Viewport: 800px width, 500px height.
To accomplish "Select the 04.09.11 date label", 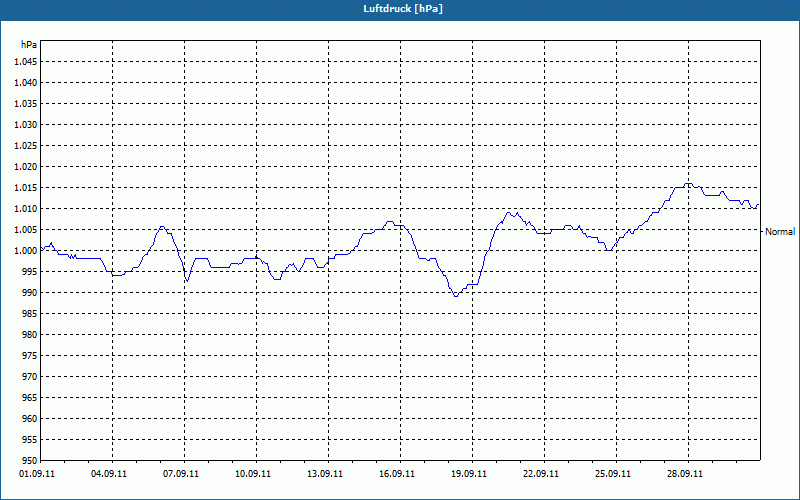I will (x=109, y=474).
